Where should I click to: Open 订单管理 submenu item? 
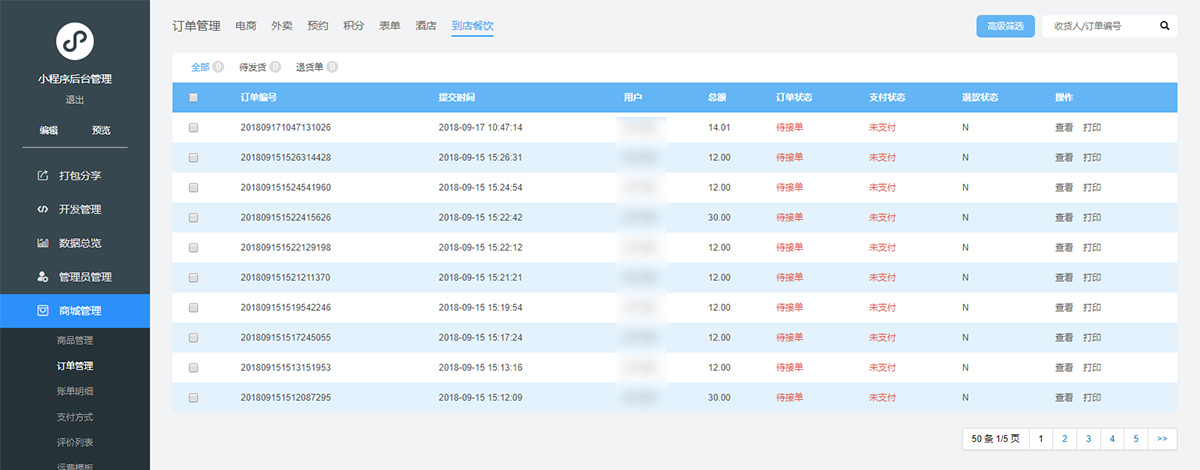[x=75, y=366]
